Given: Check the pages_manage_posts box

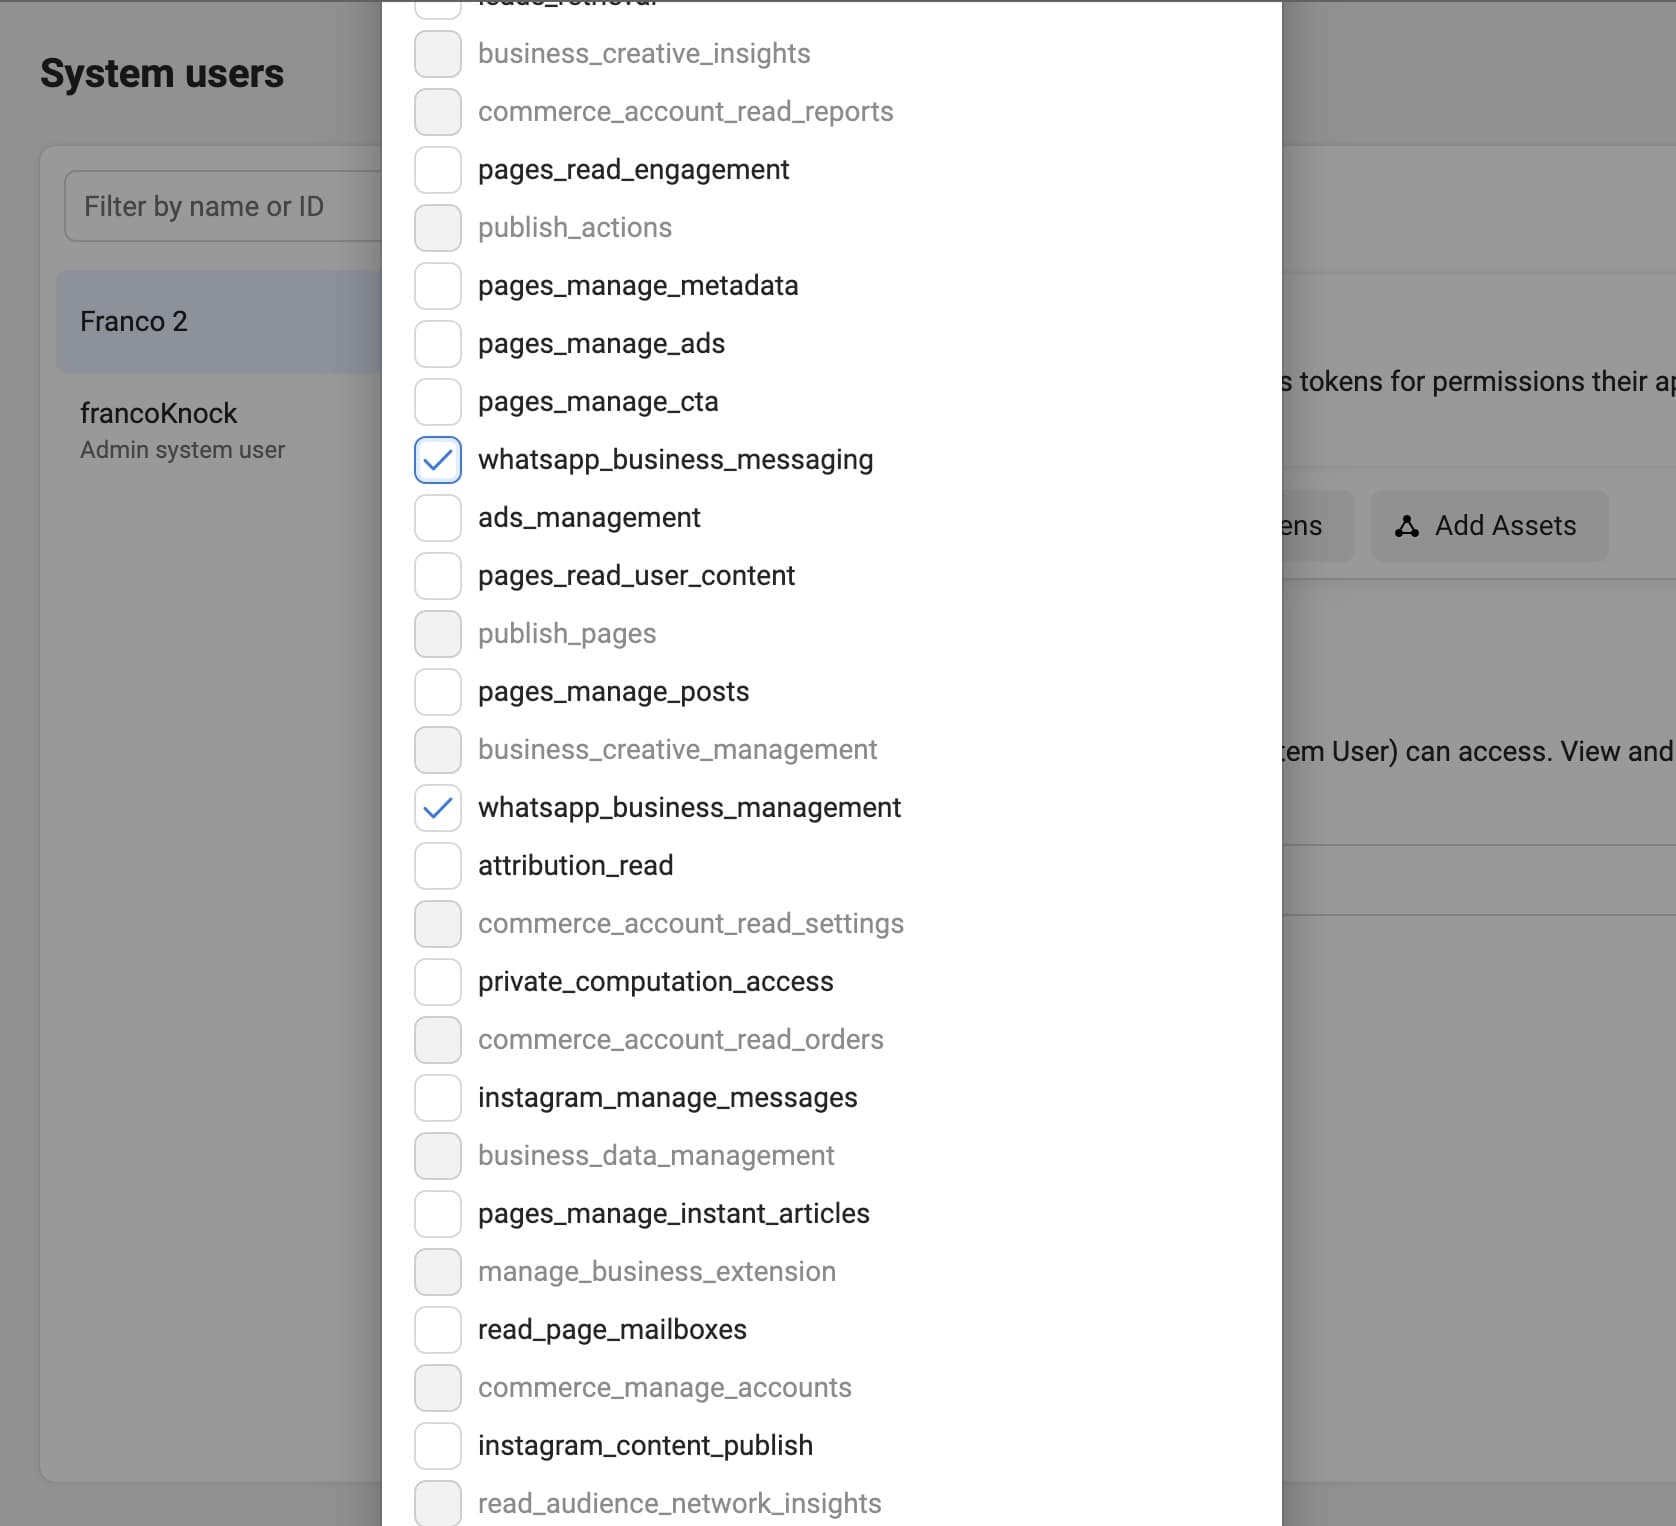Looking at the screenshot, I should [438, 692].
